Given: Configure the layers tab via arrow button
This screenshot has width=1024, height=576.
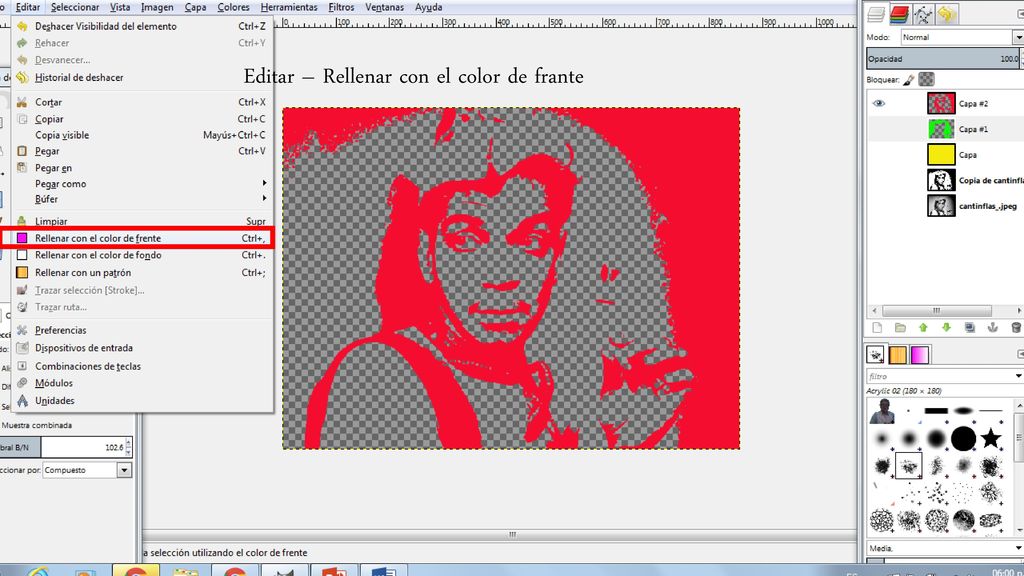Looking at the screenshot, I should [x=1020, y=13].
